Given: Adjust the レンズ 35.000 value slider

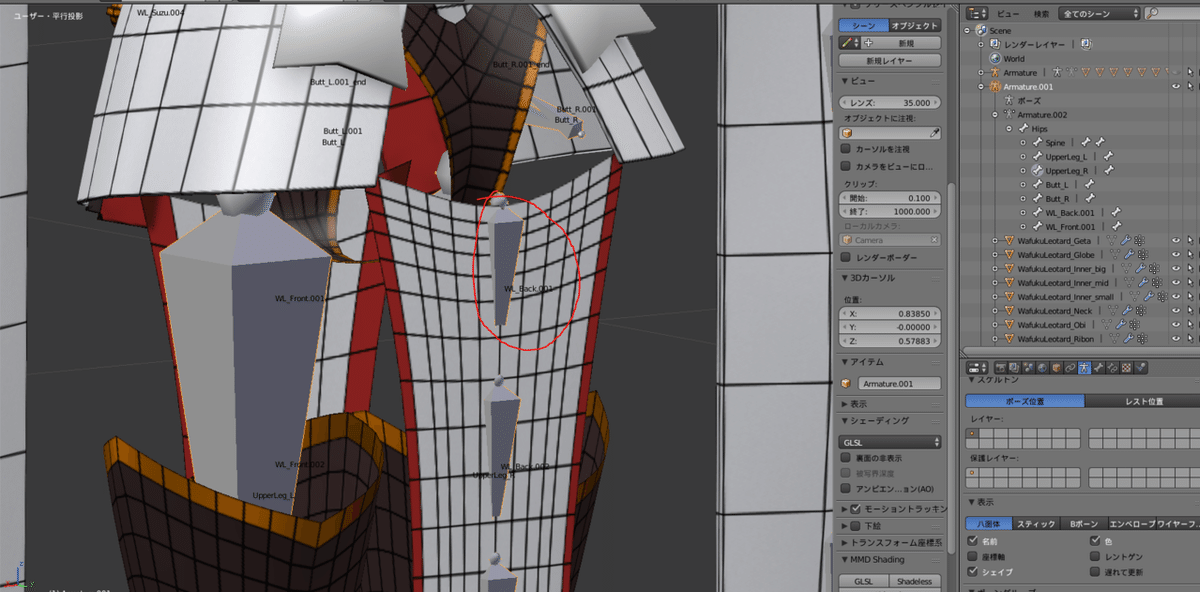Looking at the screenshot, I should point(890,103).
